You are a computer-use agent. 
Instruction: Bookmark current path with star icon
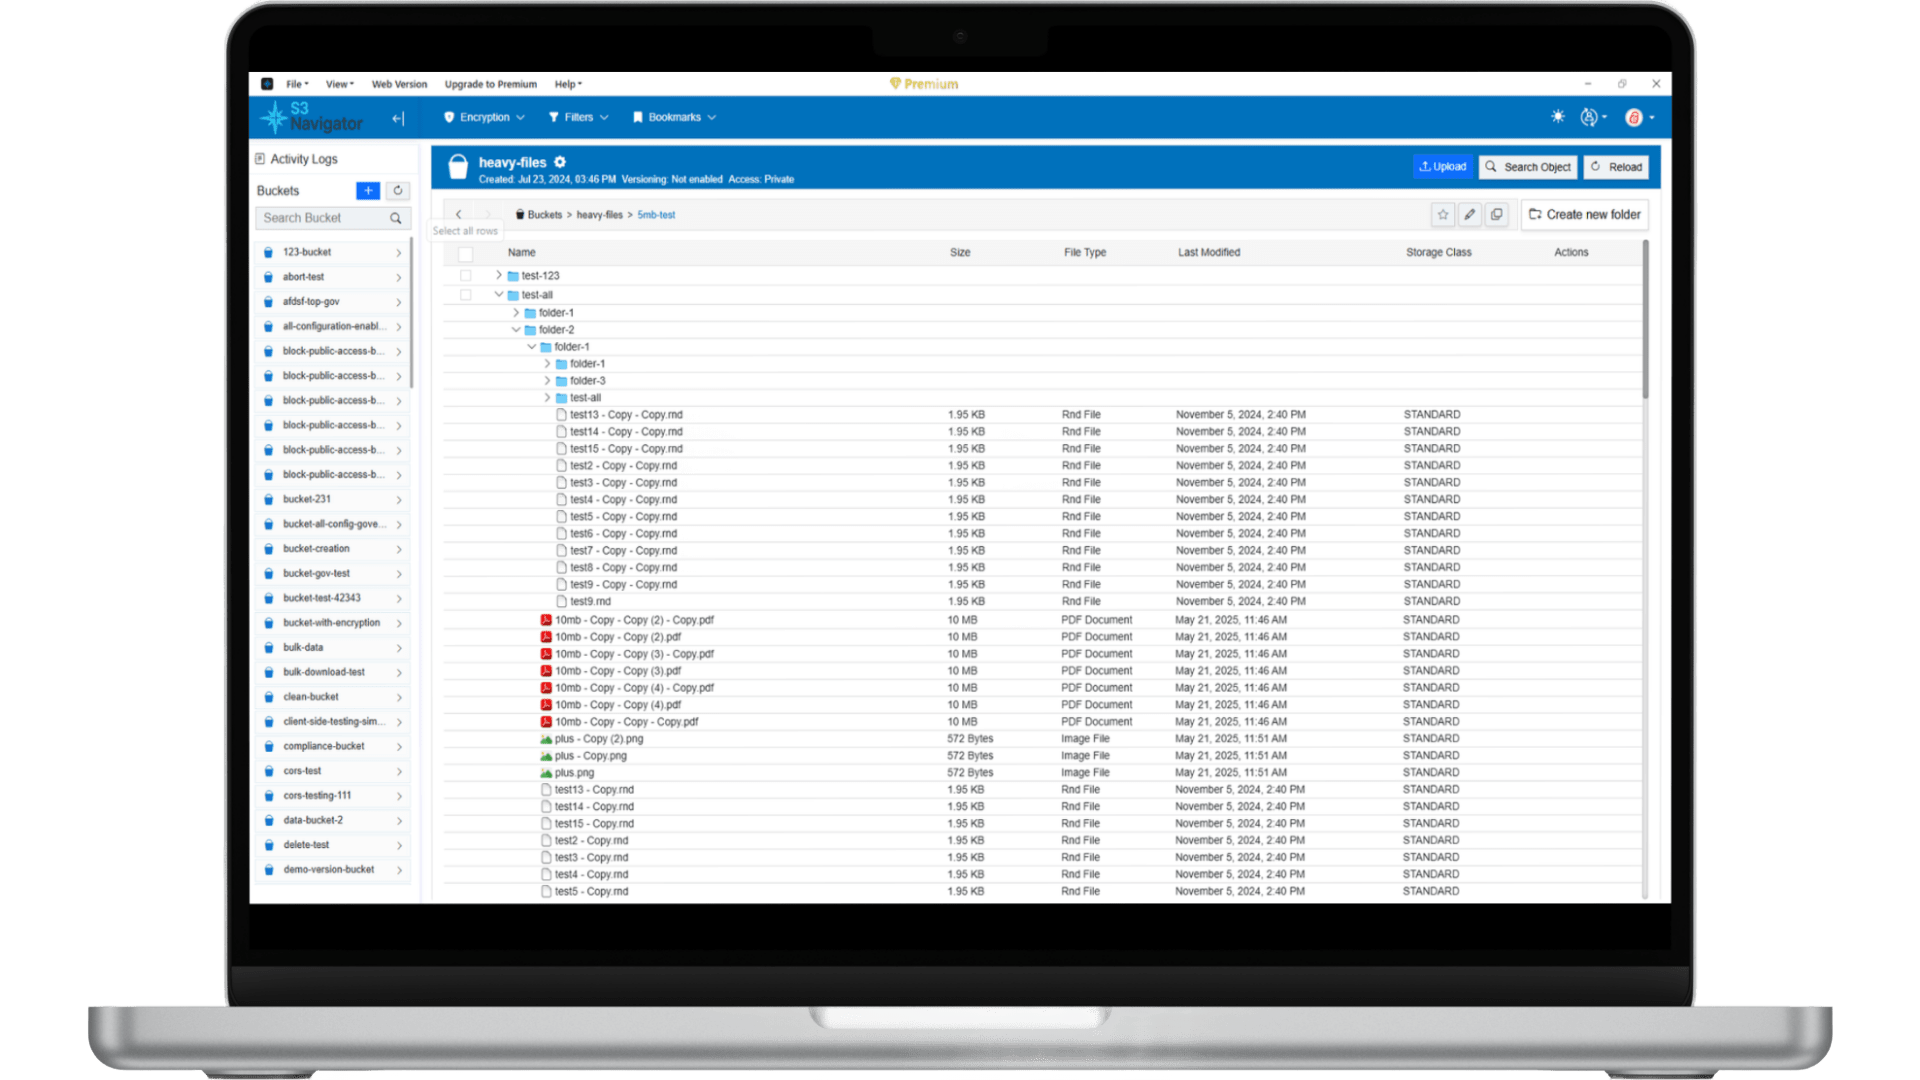click(1442, 214)
